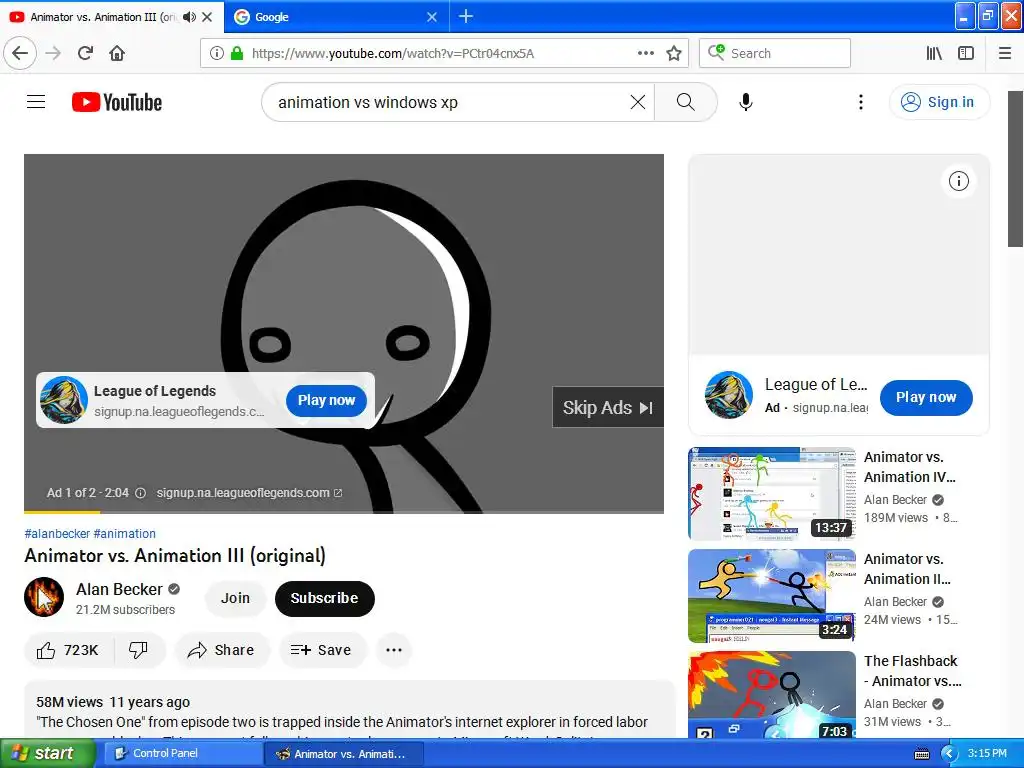Viewport: 1024px width, 768px height.
Task: Click the forward navigation arrow
Action: (x=54, y=53)
